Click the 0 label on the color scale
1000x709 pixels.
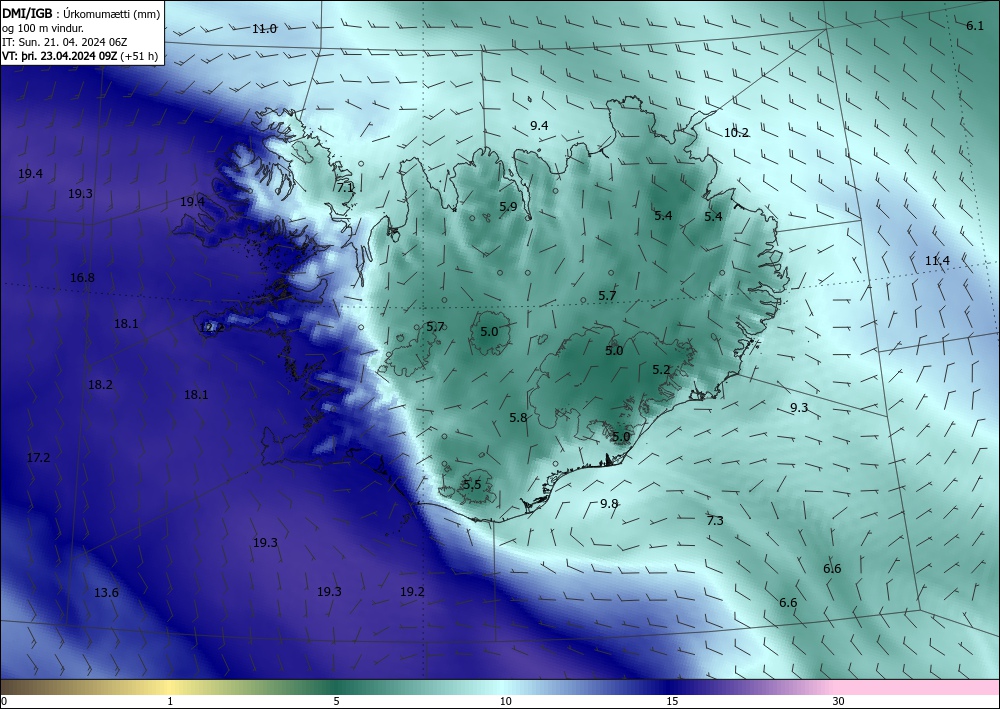coord(4,701)
